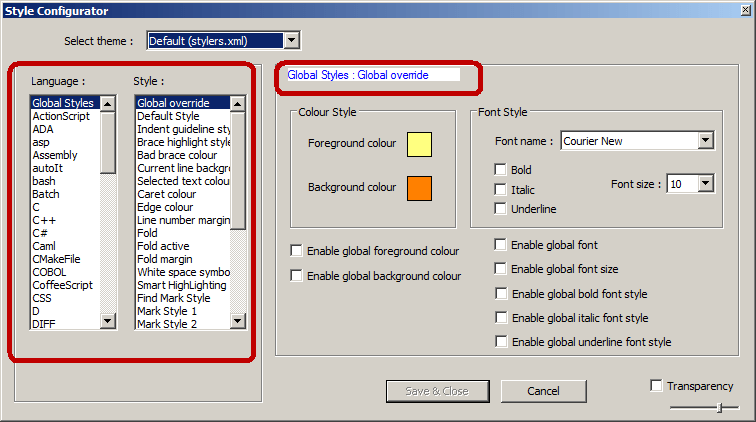Adjust the Transparency slider handle
The image size is (756, 422).
tap(719, 408)
